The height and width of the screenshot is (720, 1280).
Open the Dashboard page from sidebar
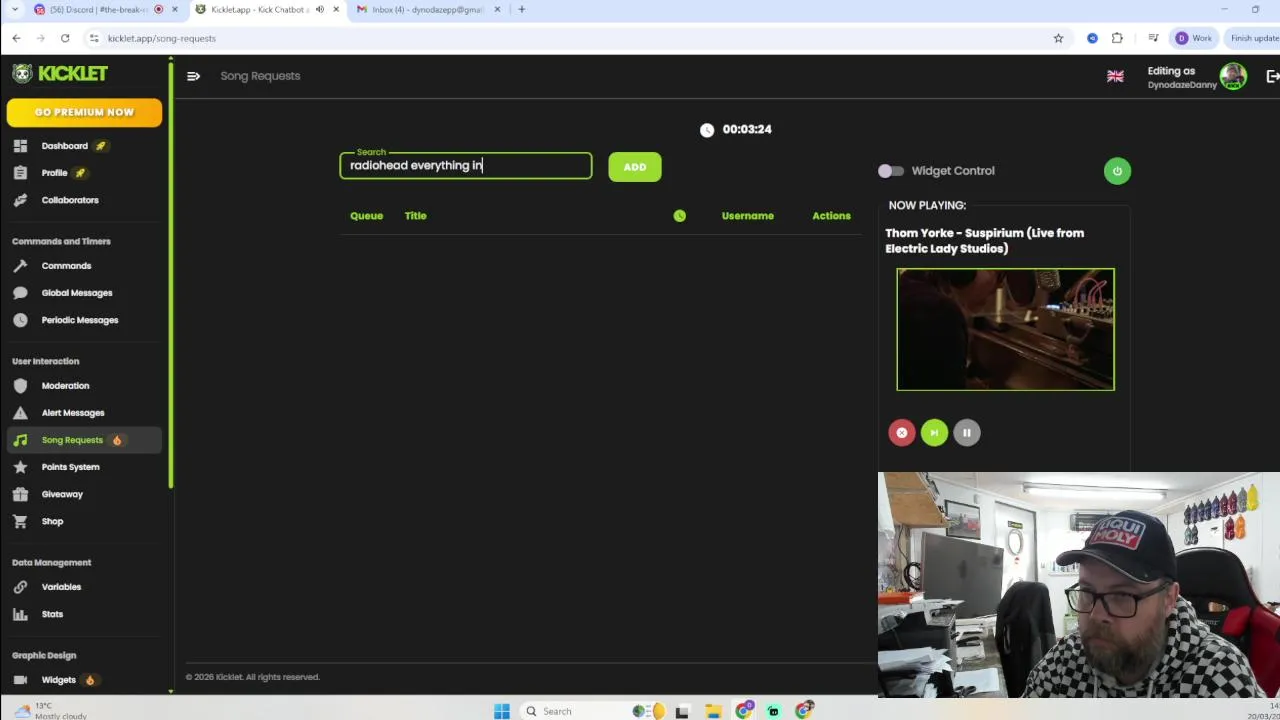pos(64,146)
